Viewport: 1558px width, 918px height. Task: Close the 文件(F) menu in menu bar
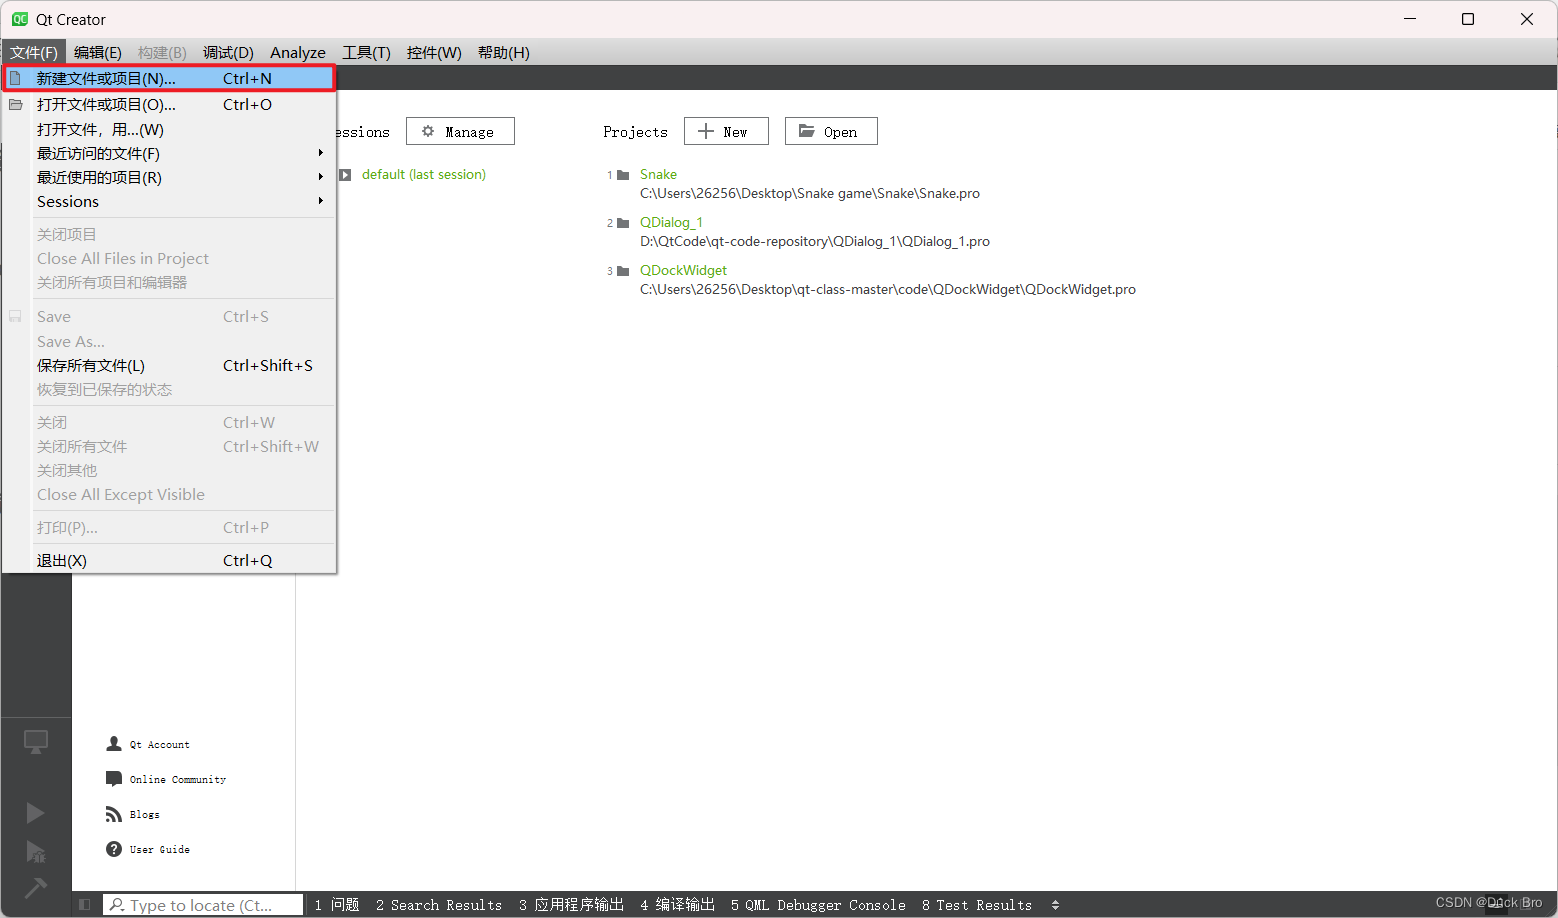34,52
